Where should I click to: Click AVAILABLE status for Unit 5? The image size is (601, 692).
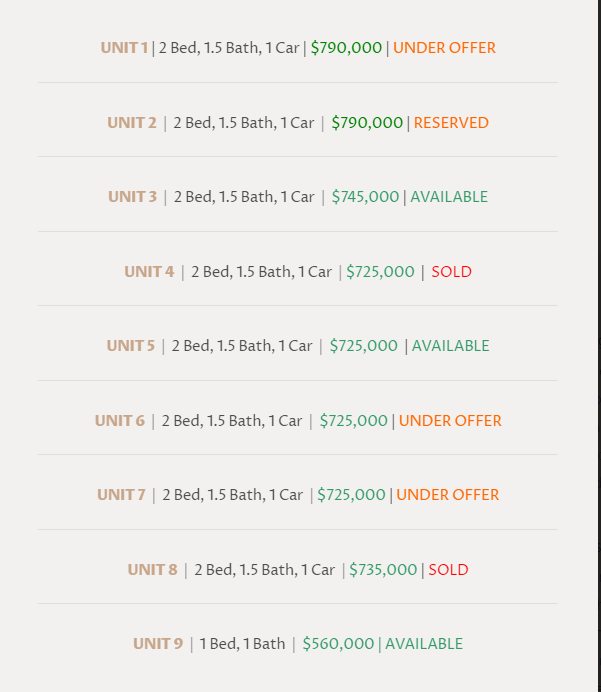451,346
